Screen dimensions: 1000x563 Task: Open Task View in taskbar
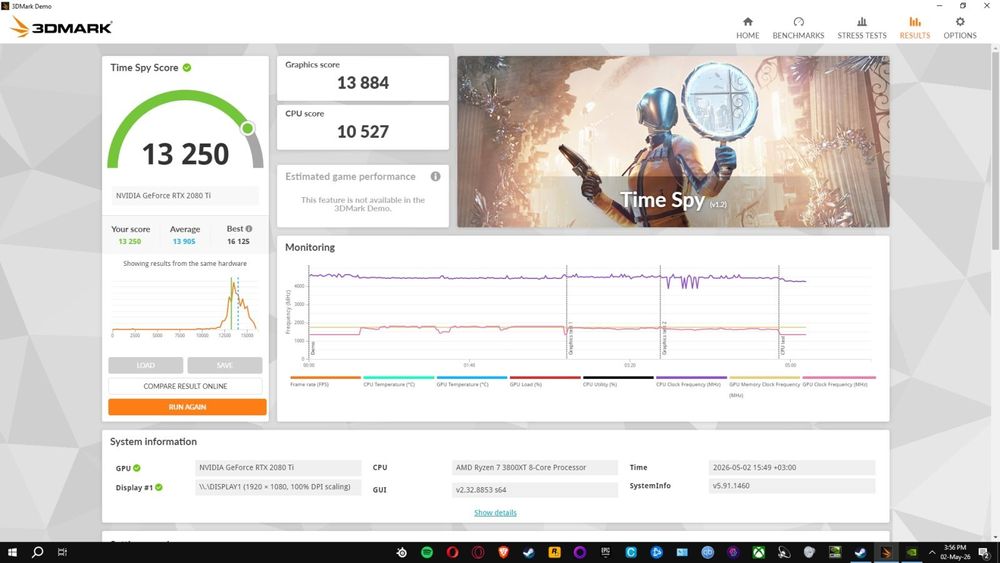pyautogui.click(x=62, y=552)
